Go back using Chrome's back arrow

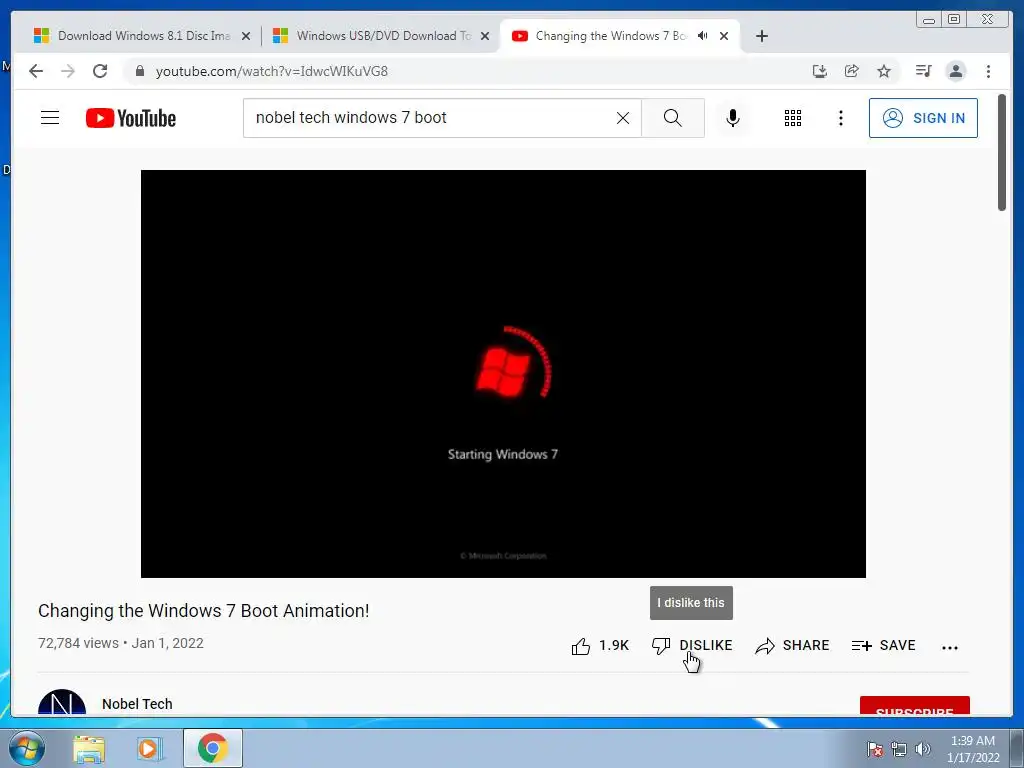click(x=36, y=71)
